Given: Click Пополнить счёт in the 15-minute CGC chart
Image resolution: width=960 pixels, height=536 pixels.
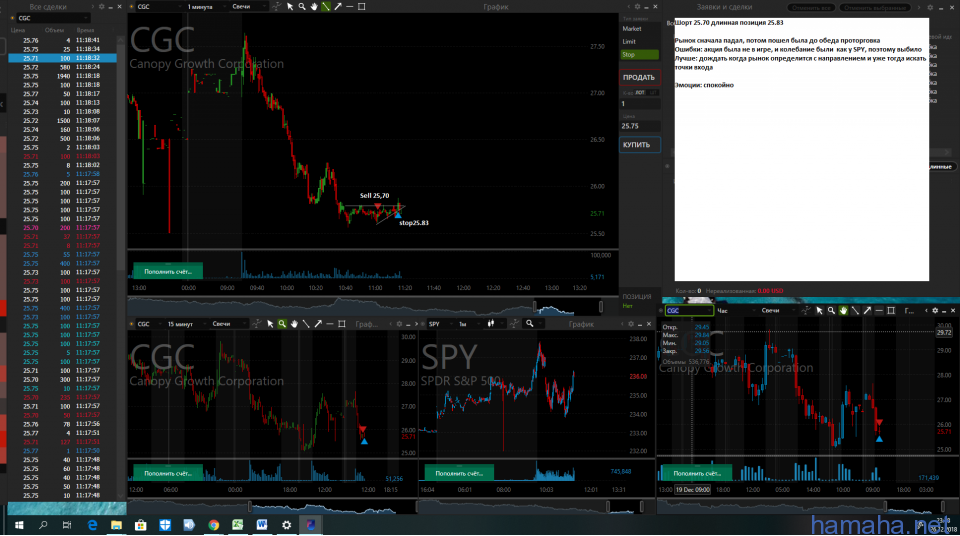Looking at the screenshot, I should click(168, 473).
